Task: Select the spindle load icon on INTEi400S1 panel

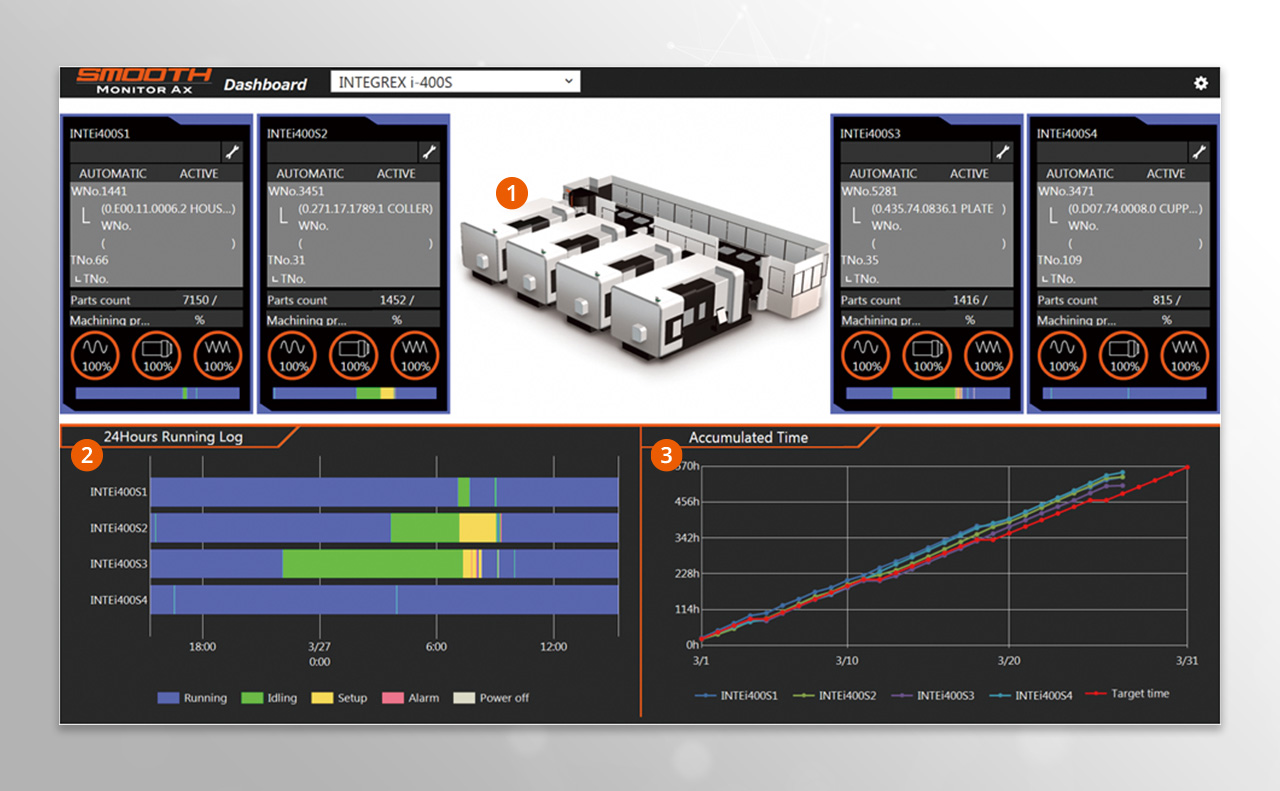Action: (95, 355)
